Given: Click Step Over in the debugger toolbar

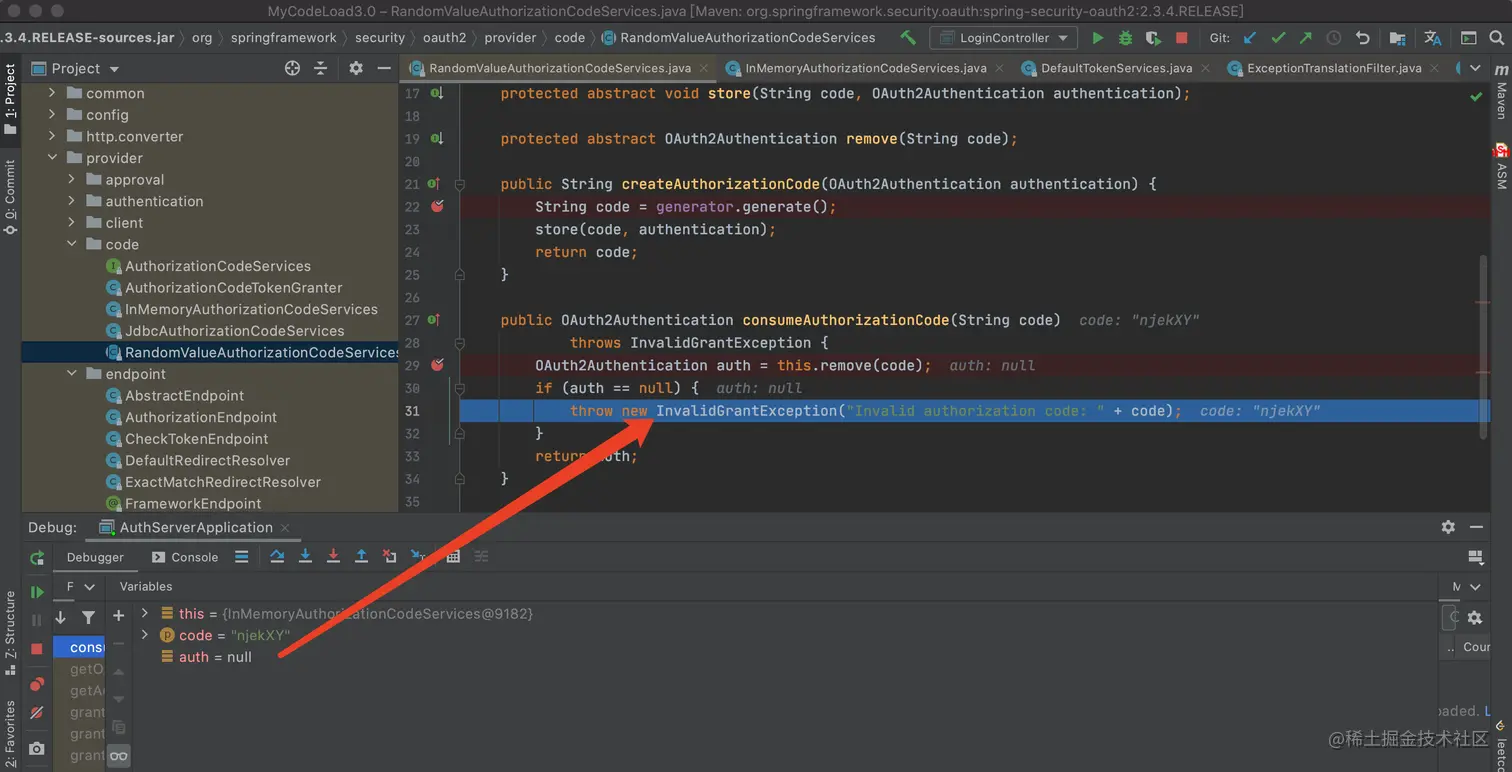Looking at the screenshot, I should click(x=277, y=557).
